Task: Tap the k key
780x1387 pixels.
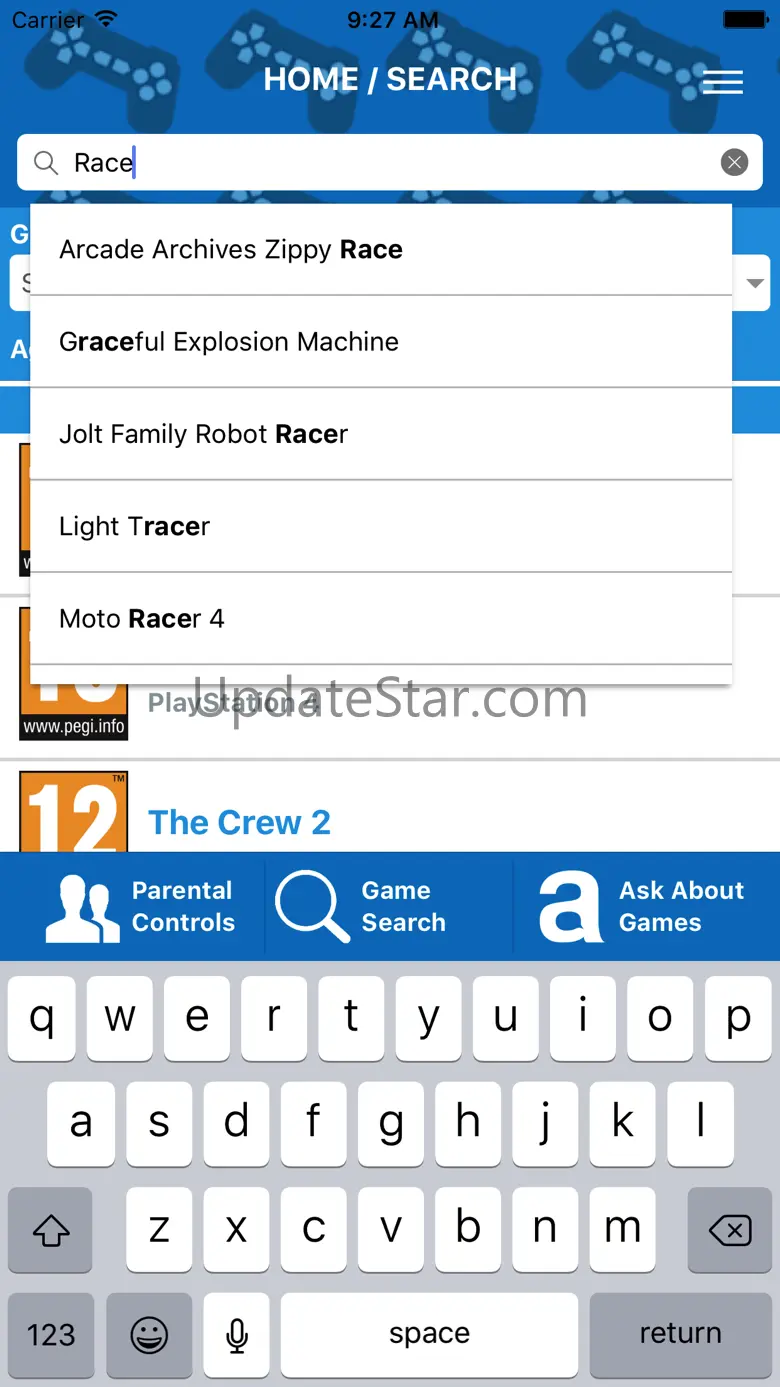Action: (x=622, y=1124)
